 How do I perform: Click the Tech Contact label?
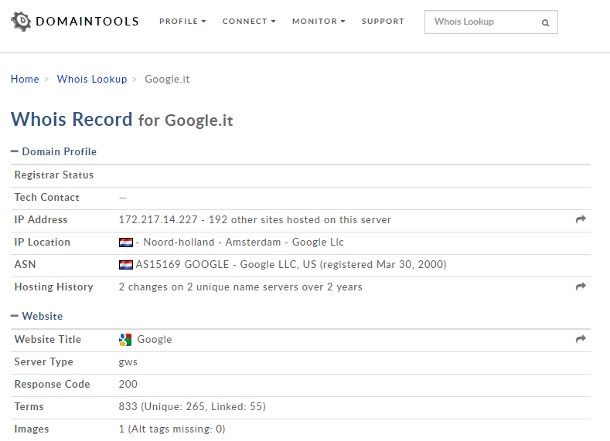pos(47,197)
